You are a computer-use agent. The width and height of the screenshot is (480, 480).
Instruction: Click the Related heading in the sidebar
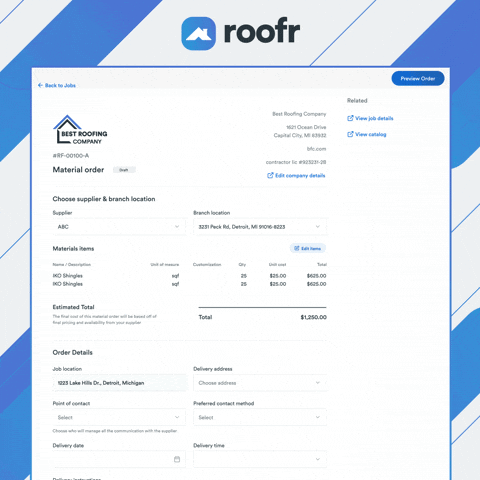[357, 101]
